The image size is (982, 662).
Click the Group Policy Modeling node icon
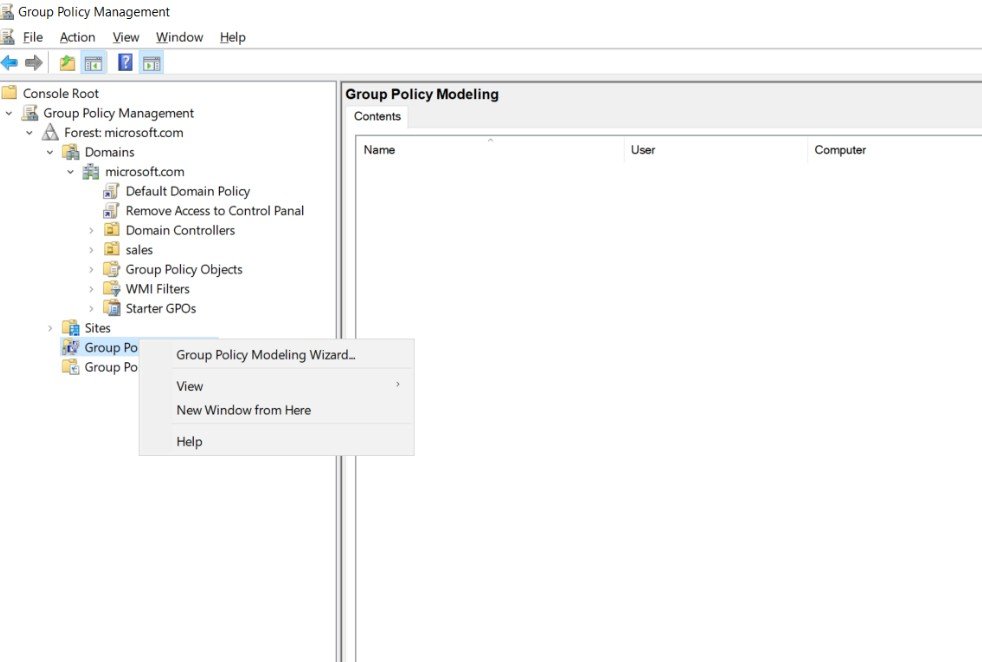coord(70,347)
